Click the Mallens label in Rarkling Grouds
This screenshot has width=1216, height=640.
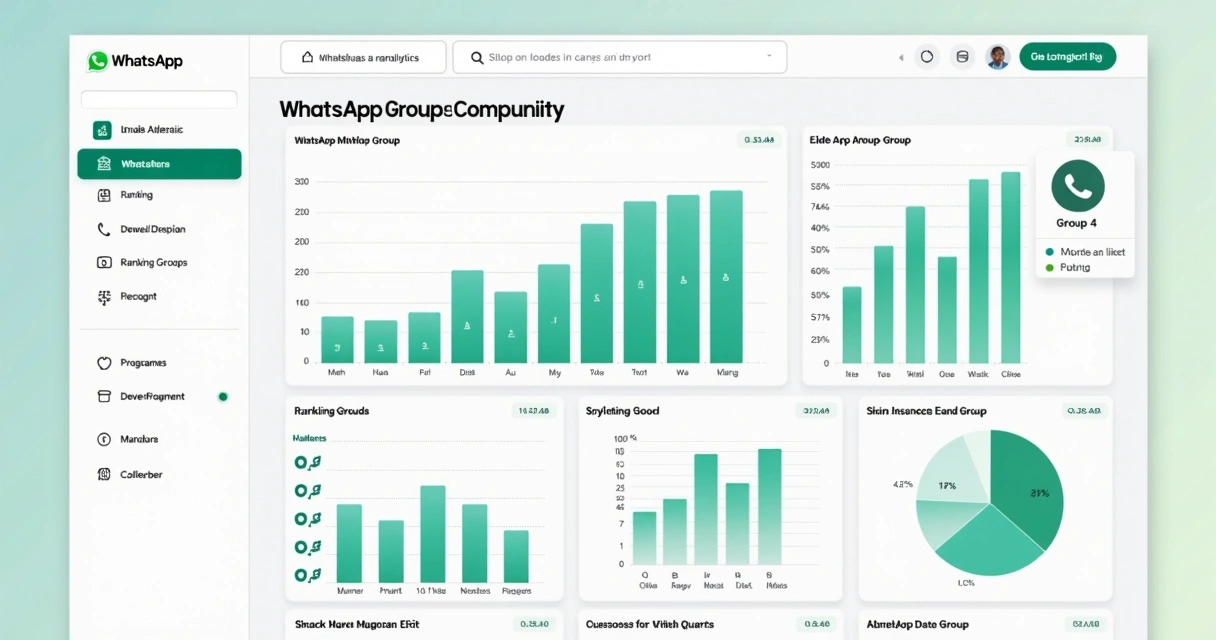point(310,438)
